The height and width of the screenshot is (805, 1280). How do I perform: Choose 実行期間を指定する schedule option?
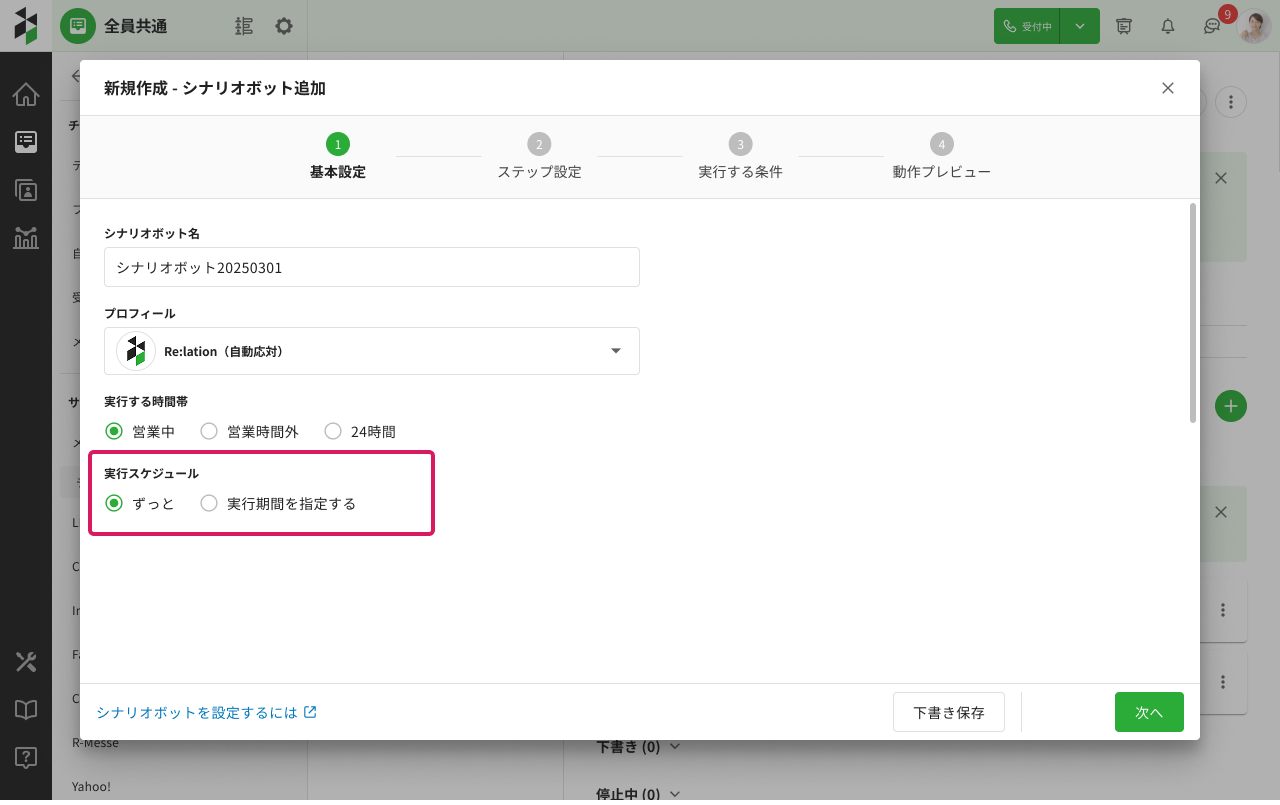209,504
